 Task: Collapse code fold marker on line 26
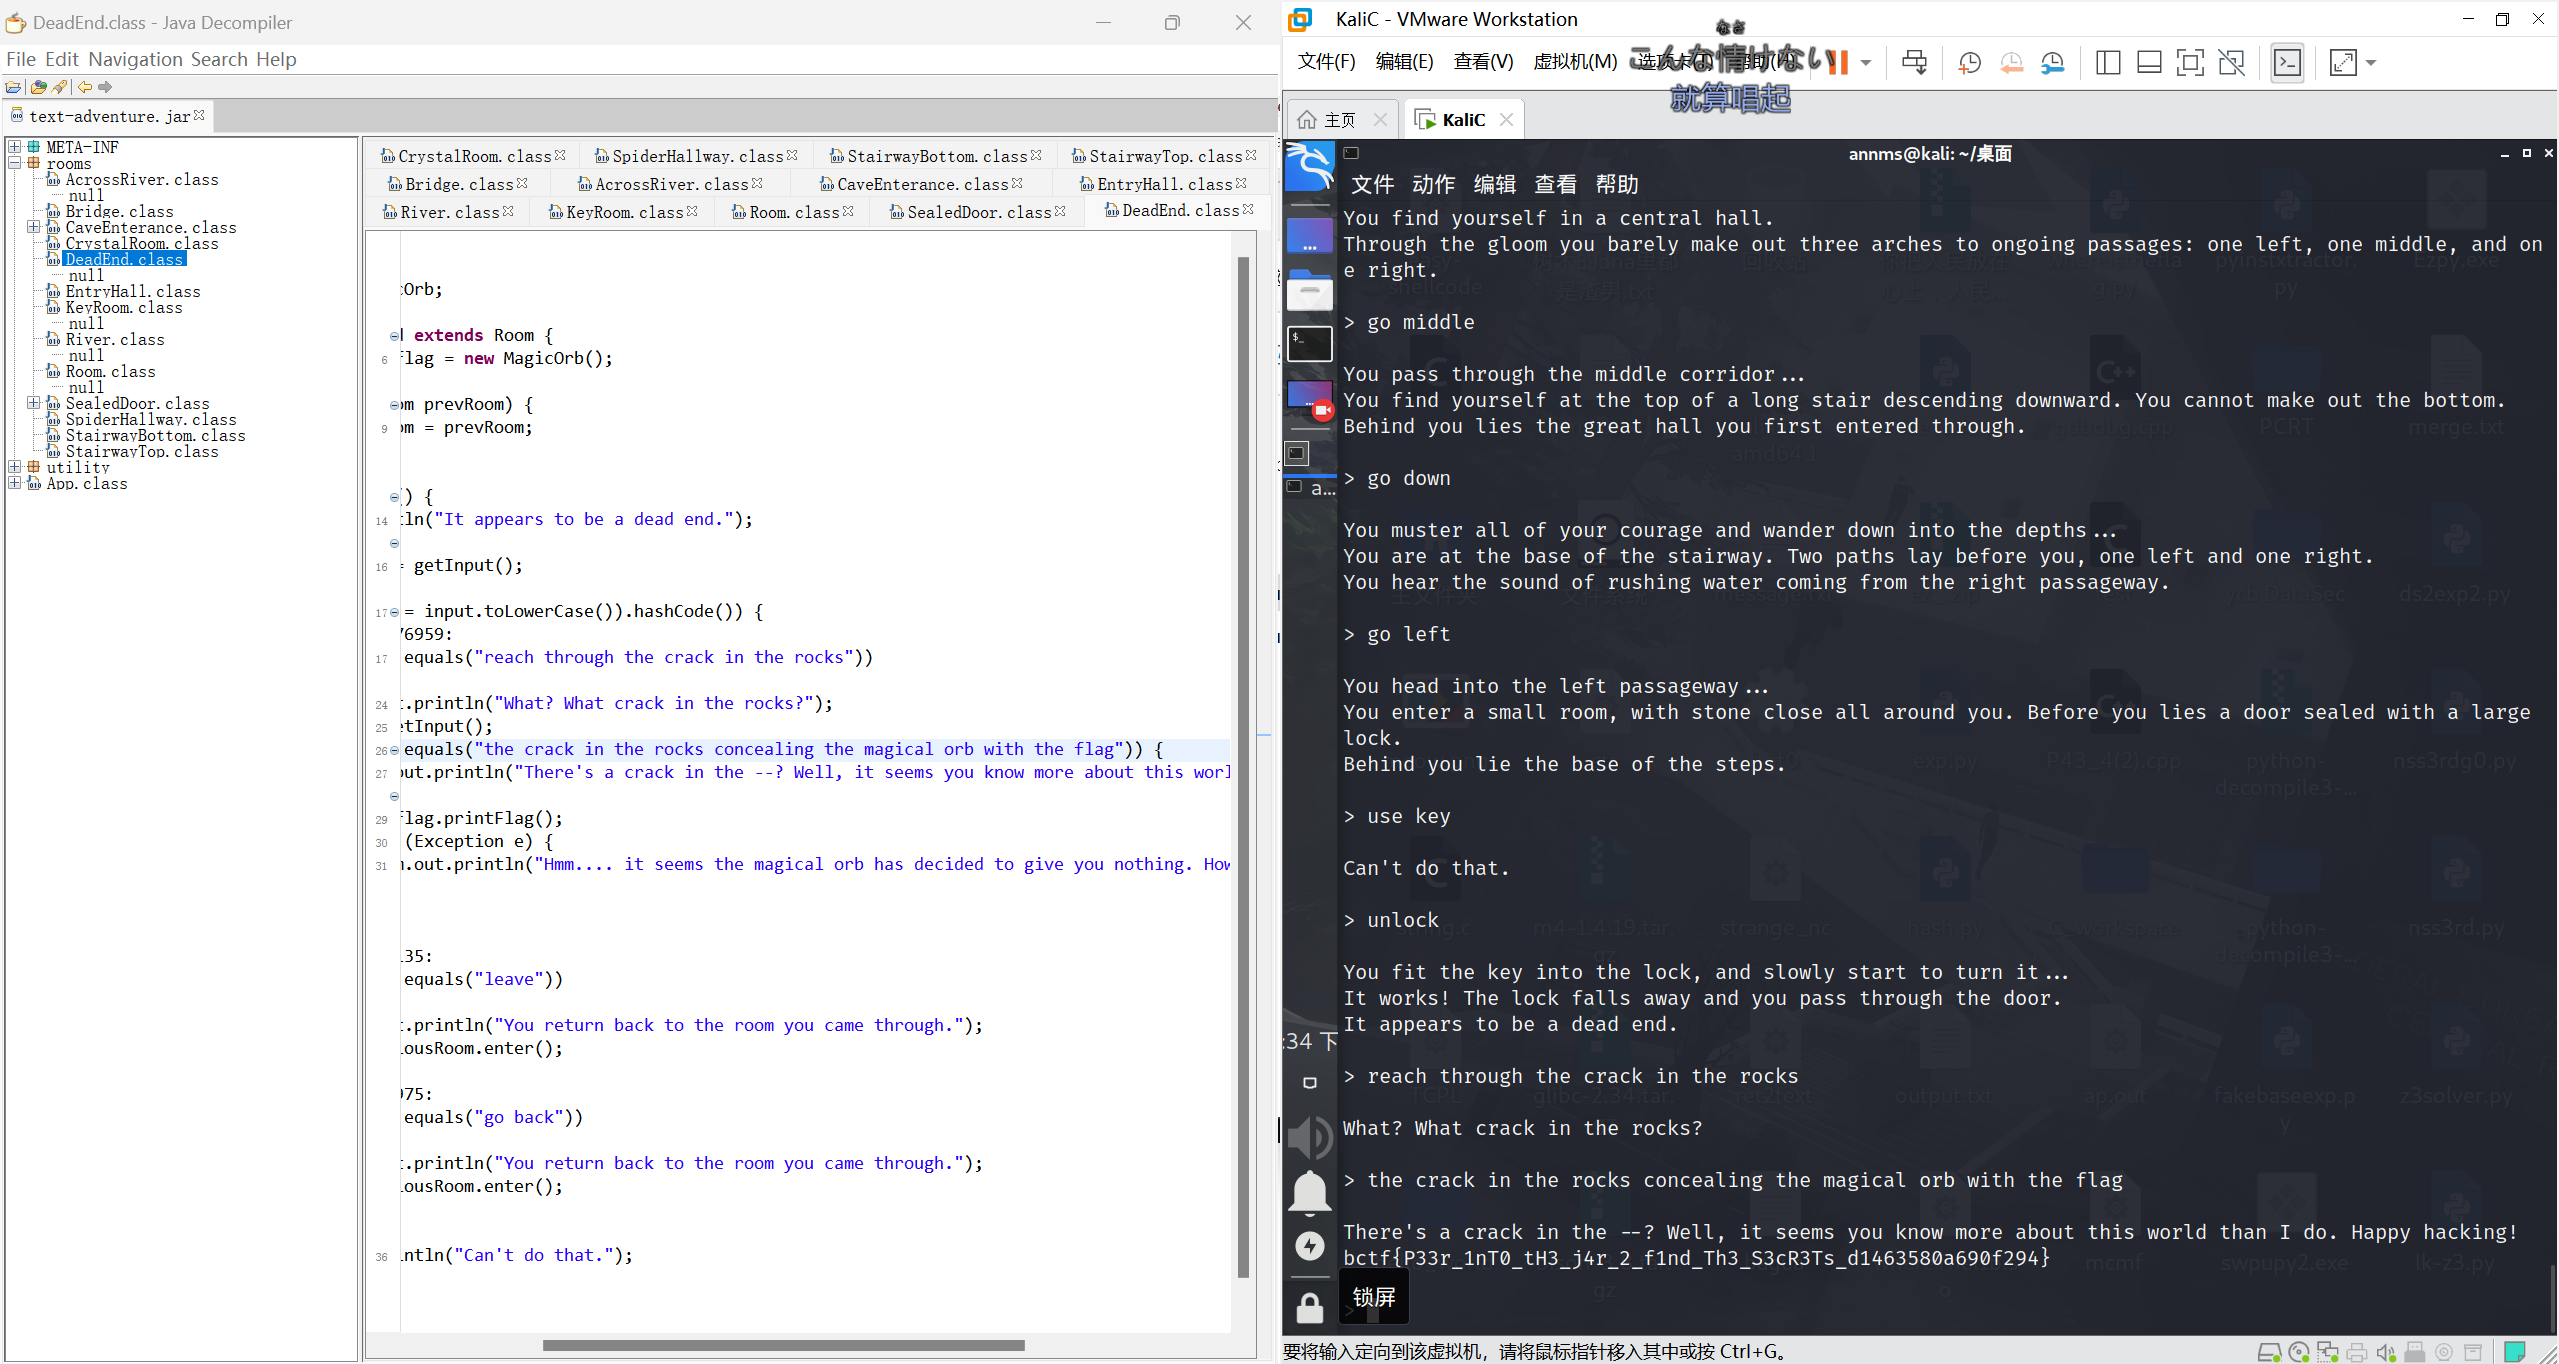click(394, 750)
